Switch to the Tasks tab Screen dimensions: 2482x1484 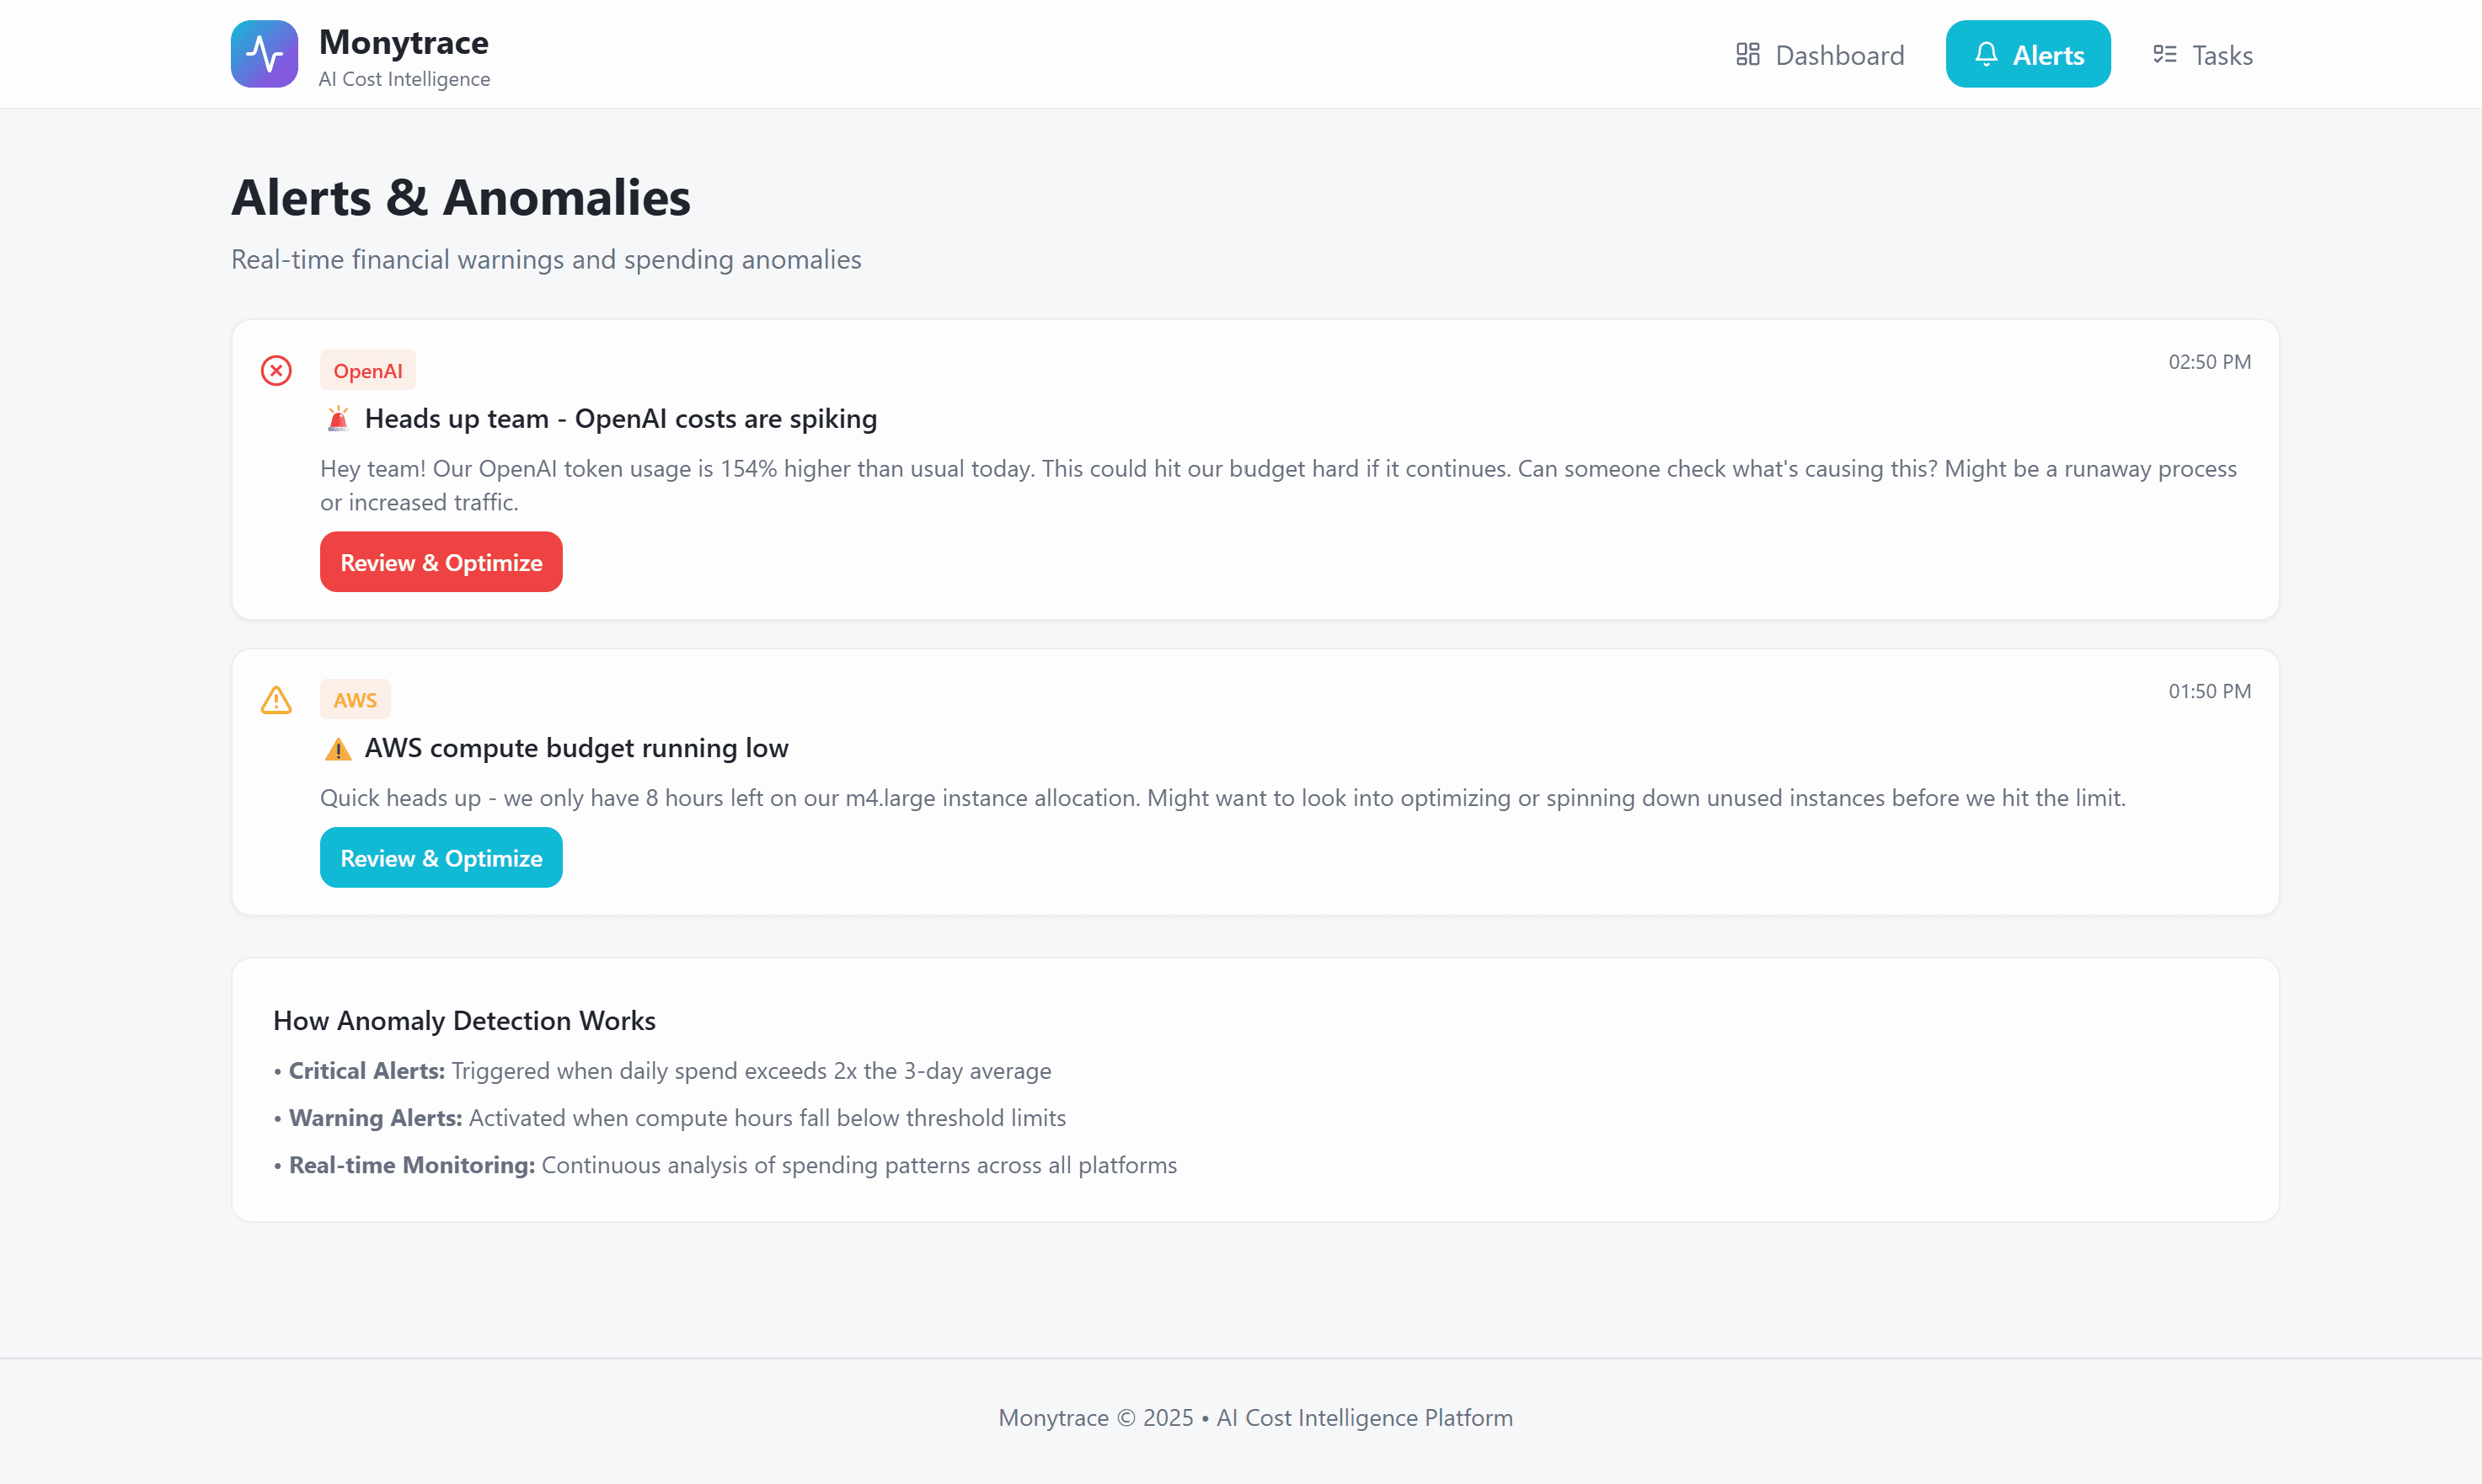(2203, 54)
